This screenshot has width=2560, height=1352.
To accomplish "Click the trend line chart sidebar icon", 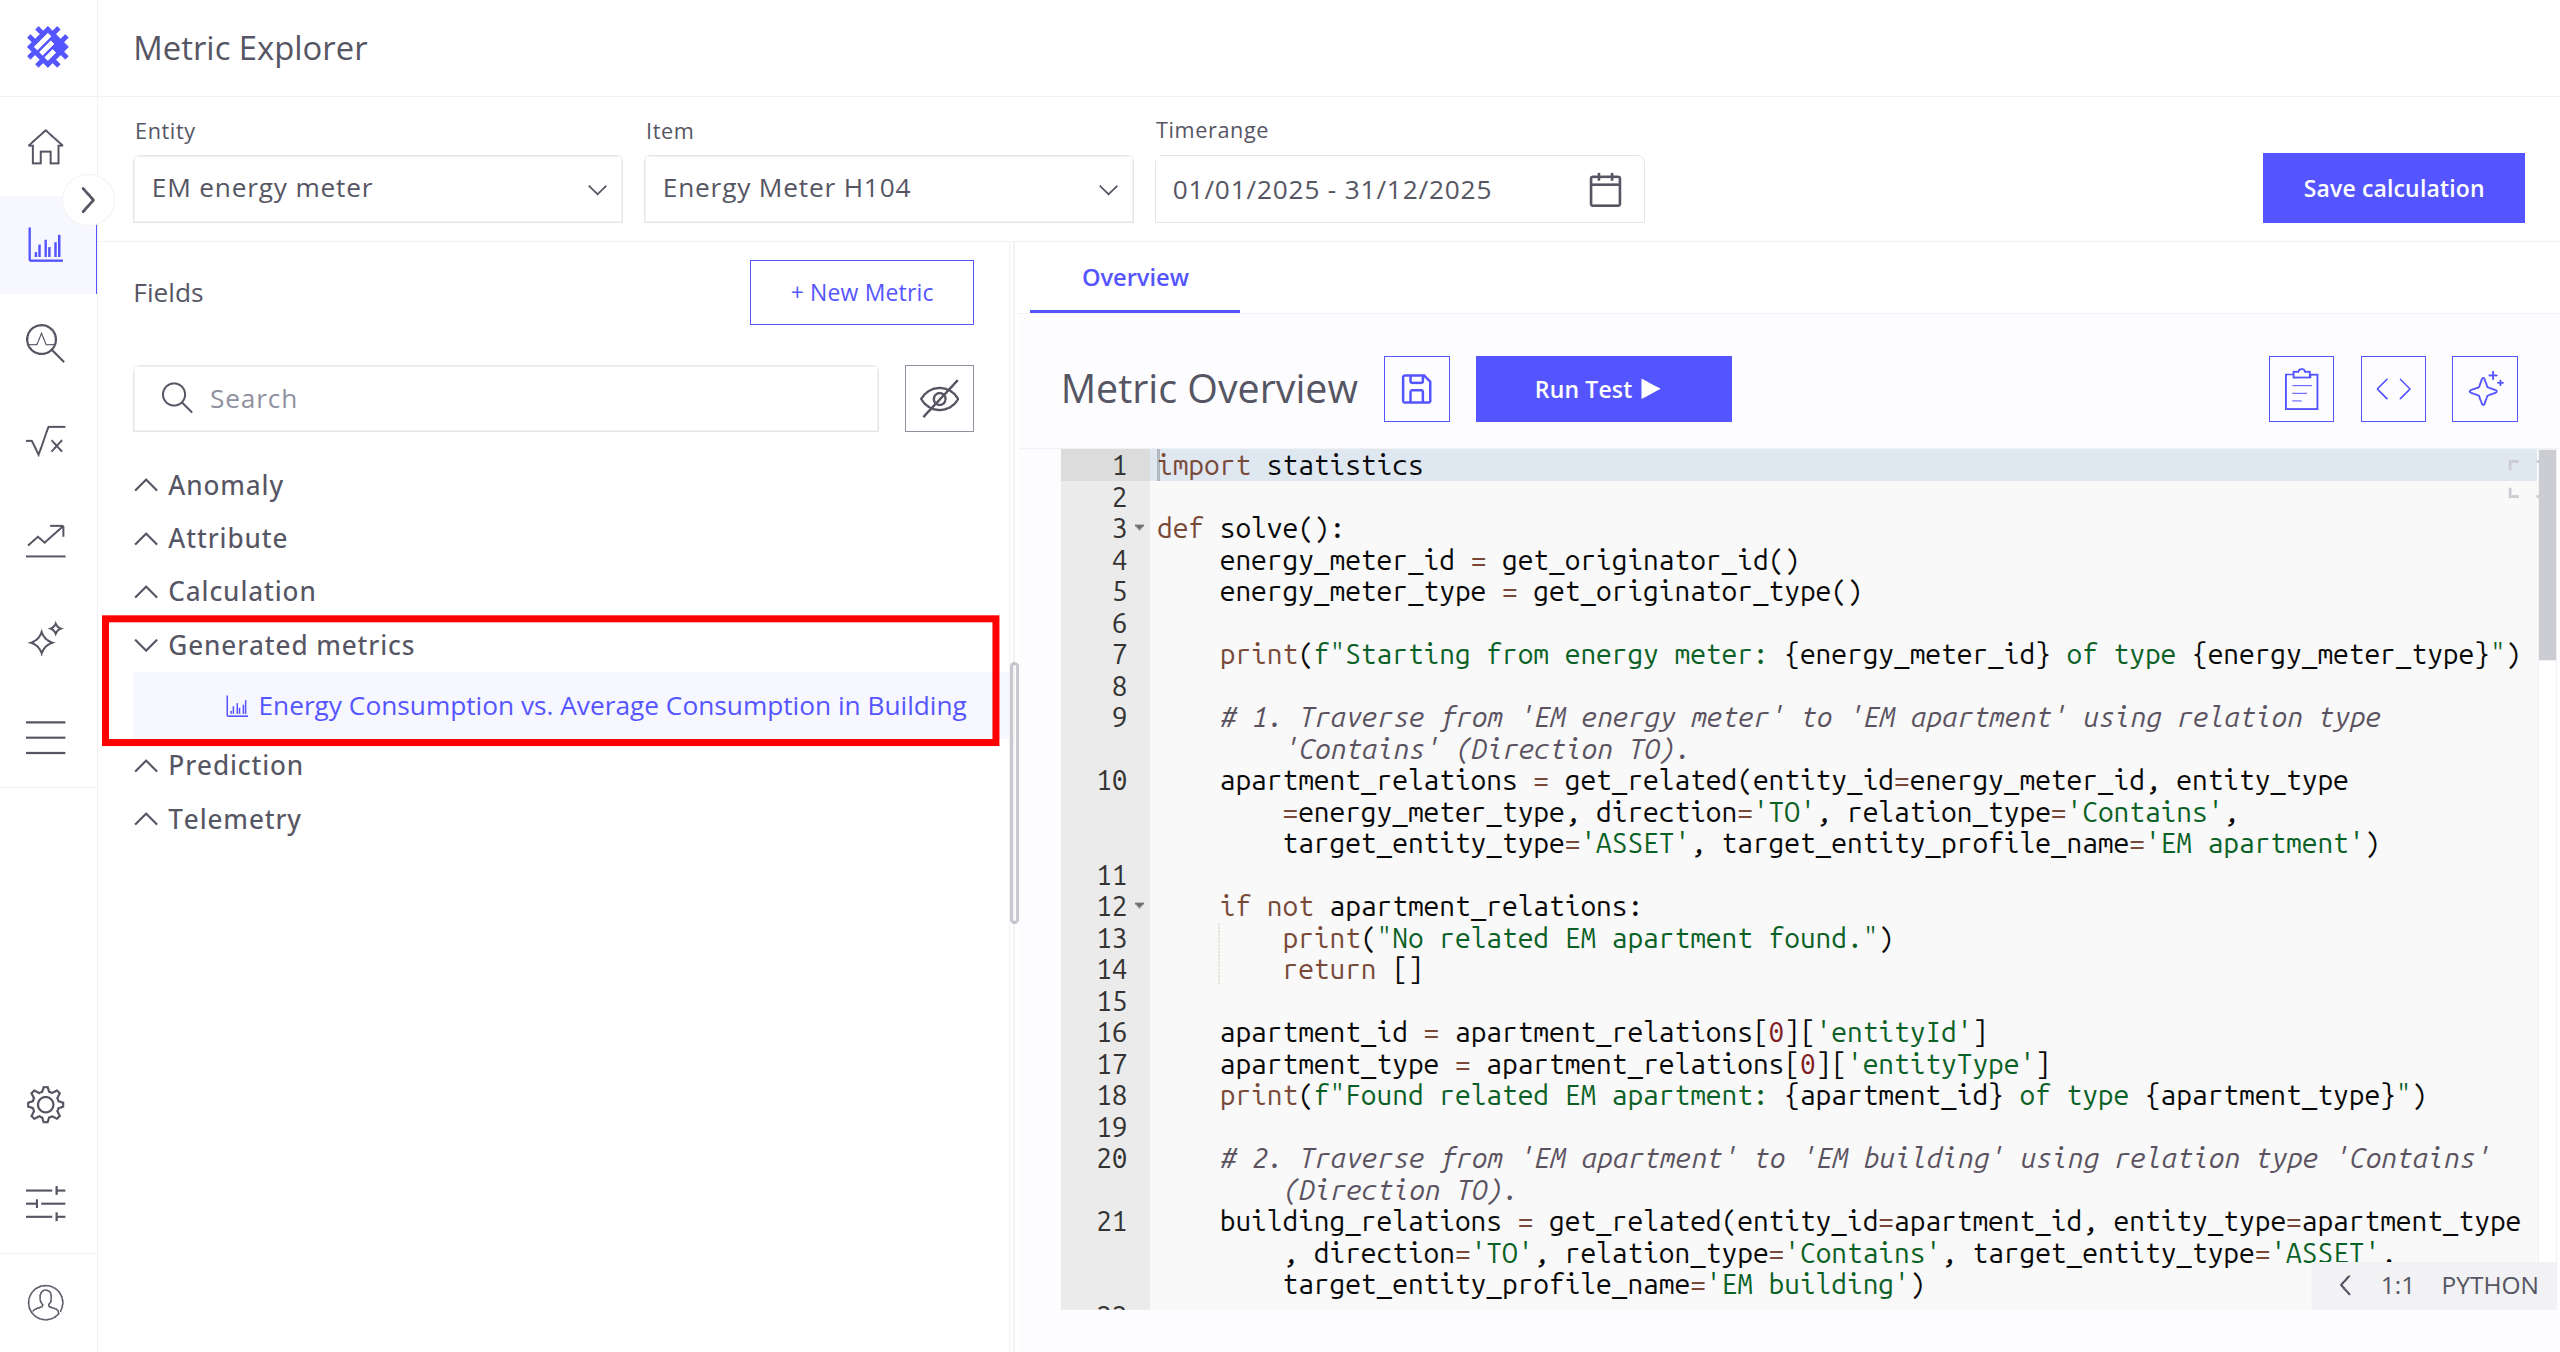I will tap(46, 541).
